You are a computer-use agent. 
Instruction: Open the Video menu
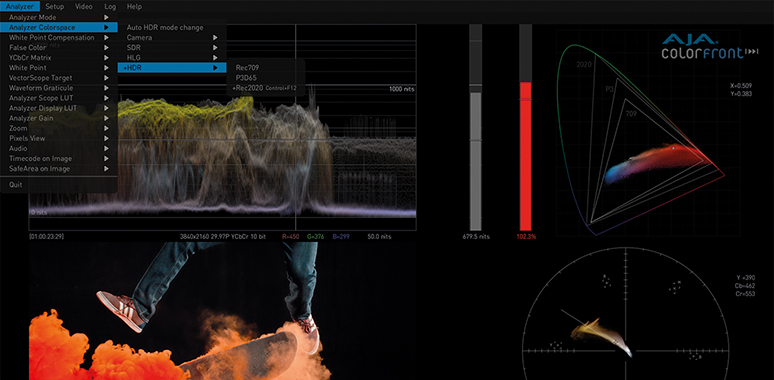(83, 6)
